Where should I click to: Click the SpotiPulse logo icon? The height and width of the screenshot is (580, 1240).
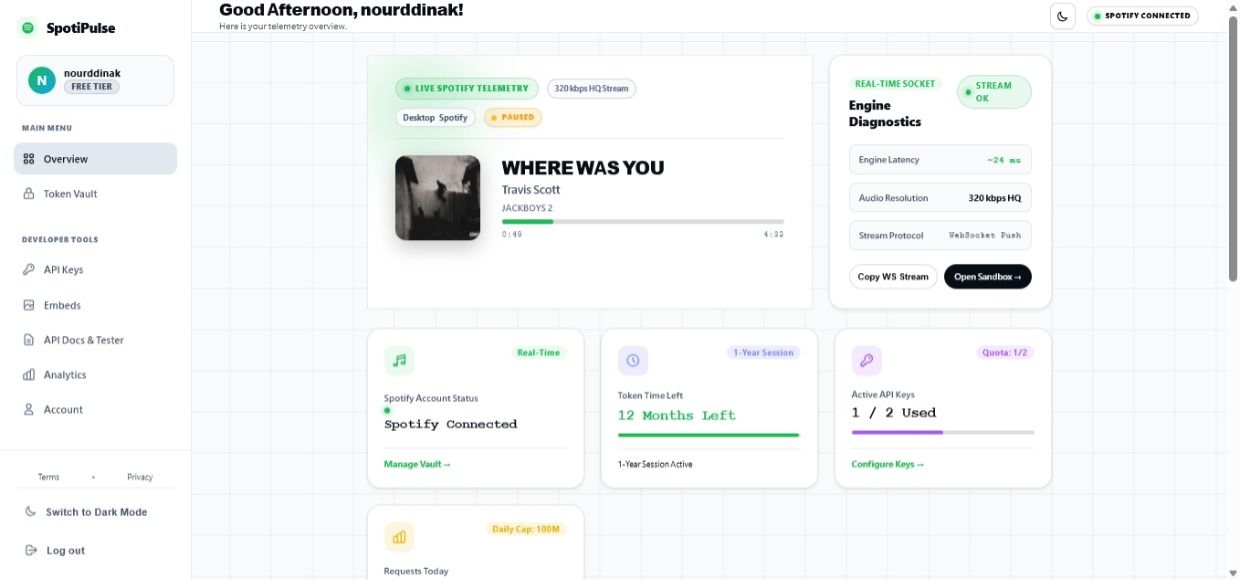(x=28, y=28)
